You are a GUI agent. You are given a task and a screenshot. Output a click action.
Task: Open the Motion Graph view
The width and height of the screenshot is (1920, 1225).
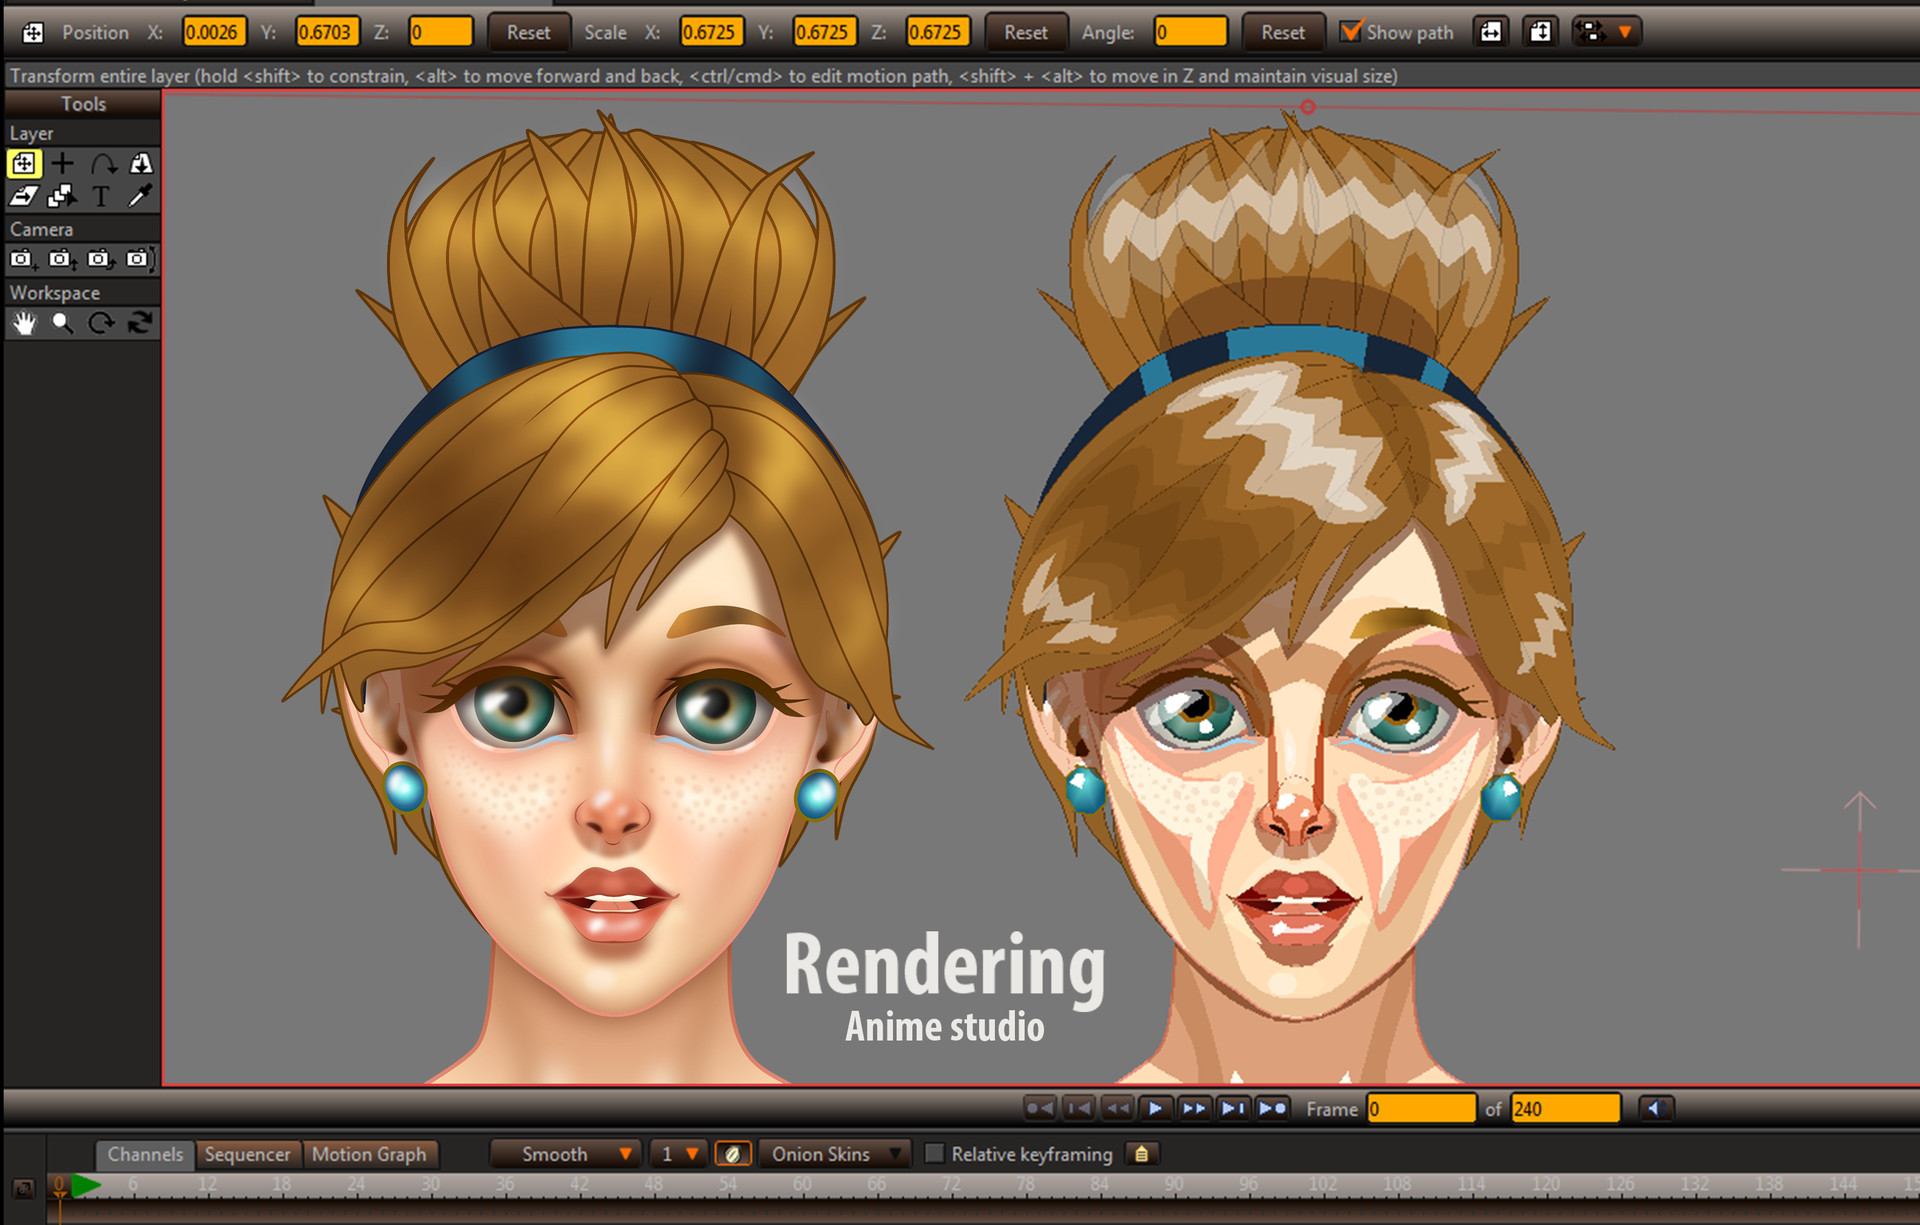coord(371,1154)
